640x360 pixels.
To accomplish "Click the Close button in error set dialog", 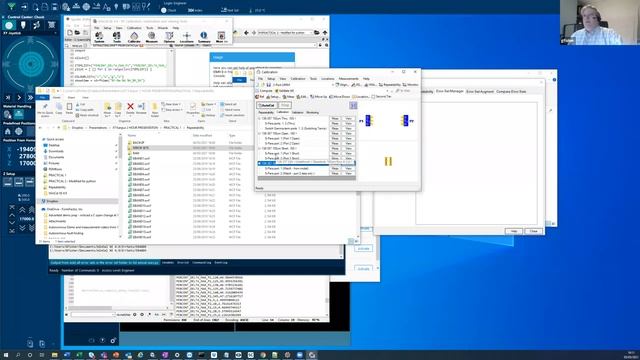I will click(534, 231).
